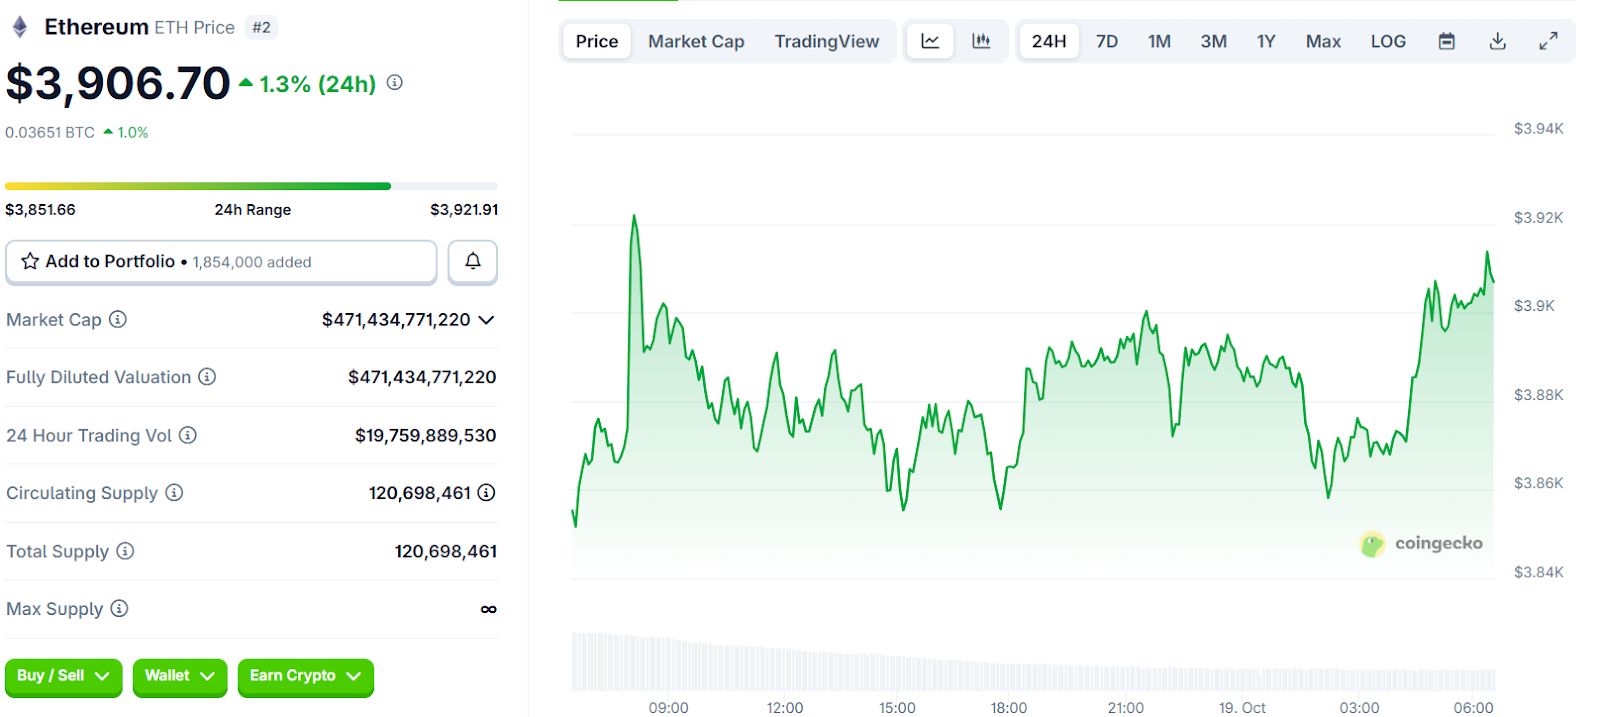This screenshot has height=717, width=1600.
Task: Switch to candlestick chart icon
Action: (981, 41)
